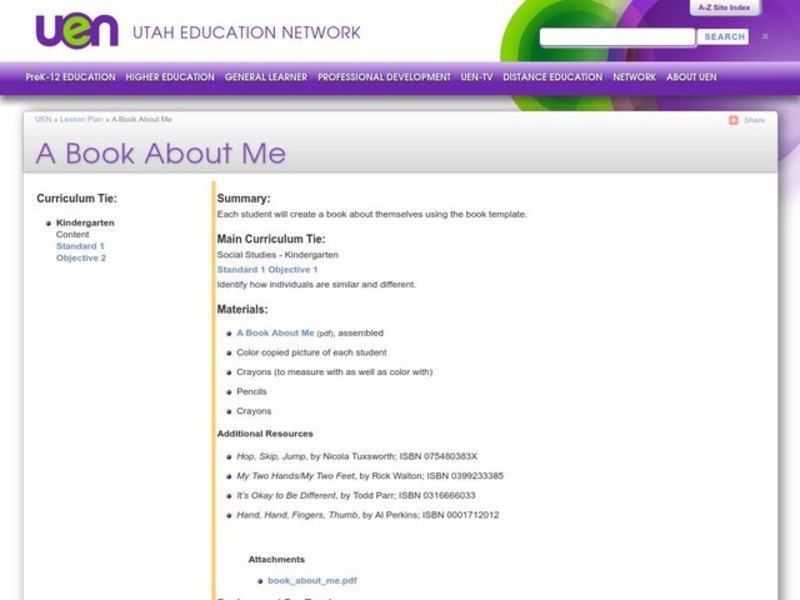Go to Lesson Plan breadcrumb

point(81,120)
